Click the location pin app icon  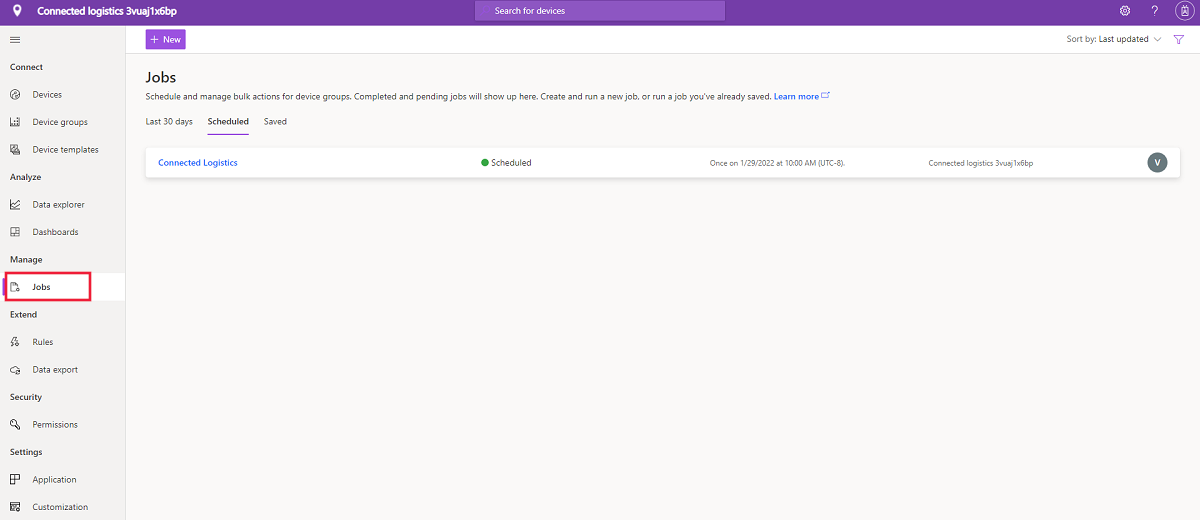click(17, 11)
